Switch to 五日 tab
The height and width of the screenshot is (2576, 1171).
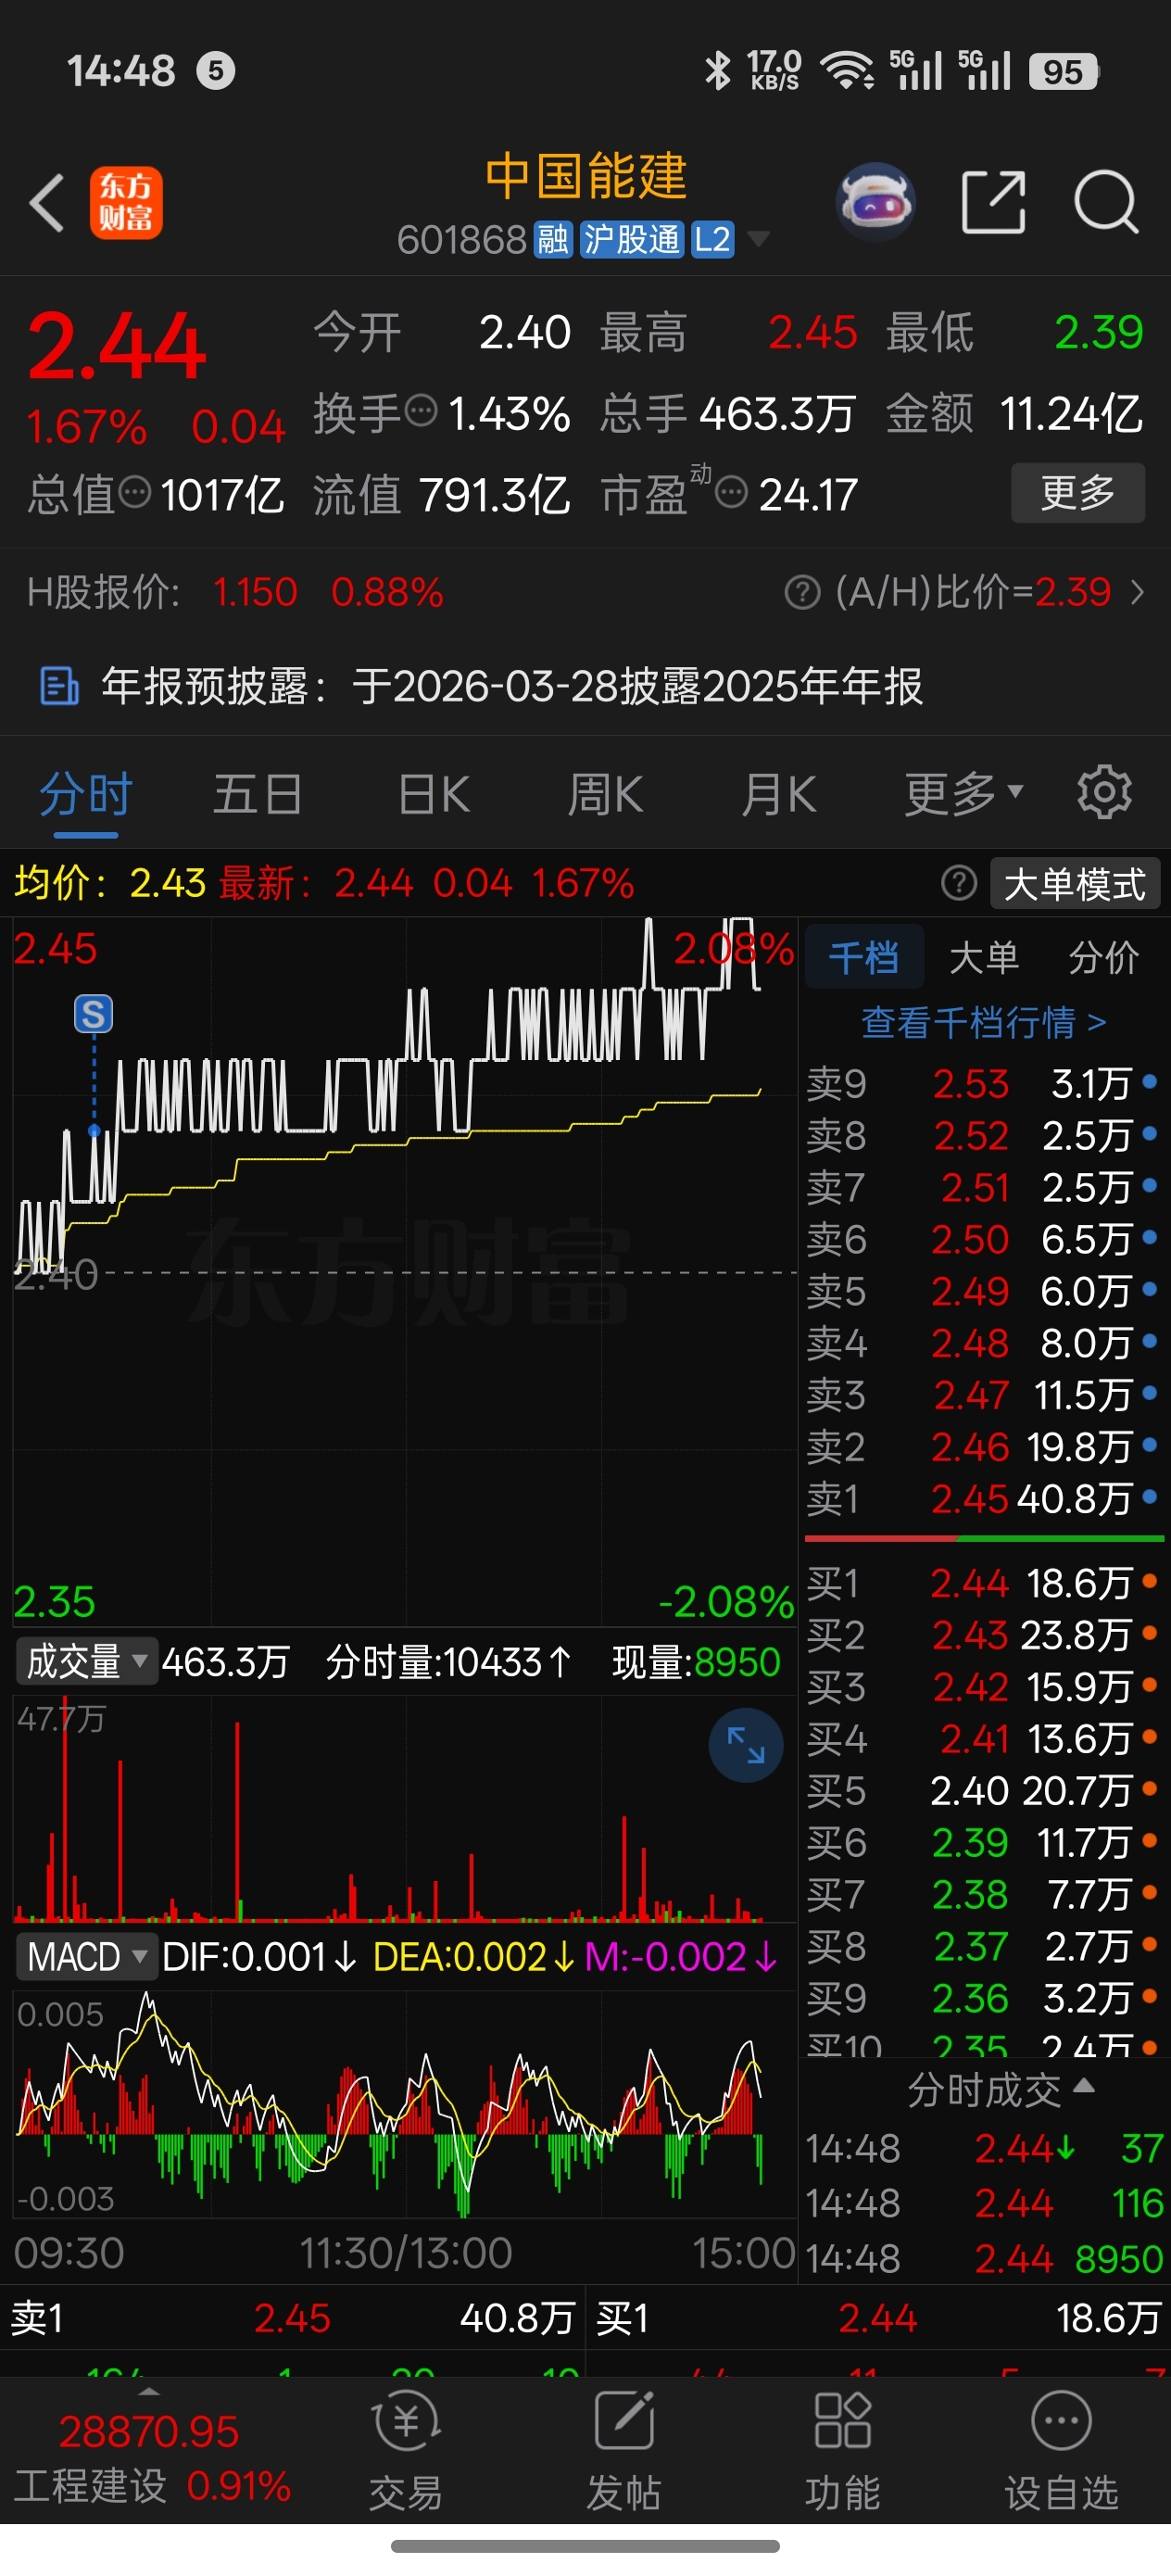point(258,794)
